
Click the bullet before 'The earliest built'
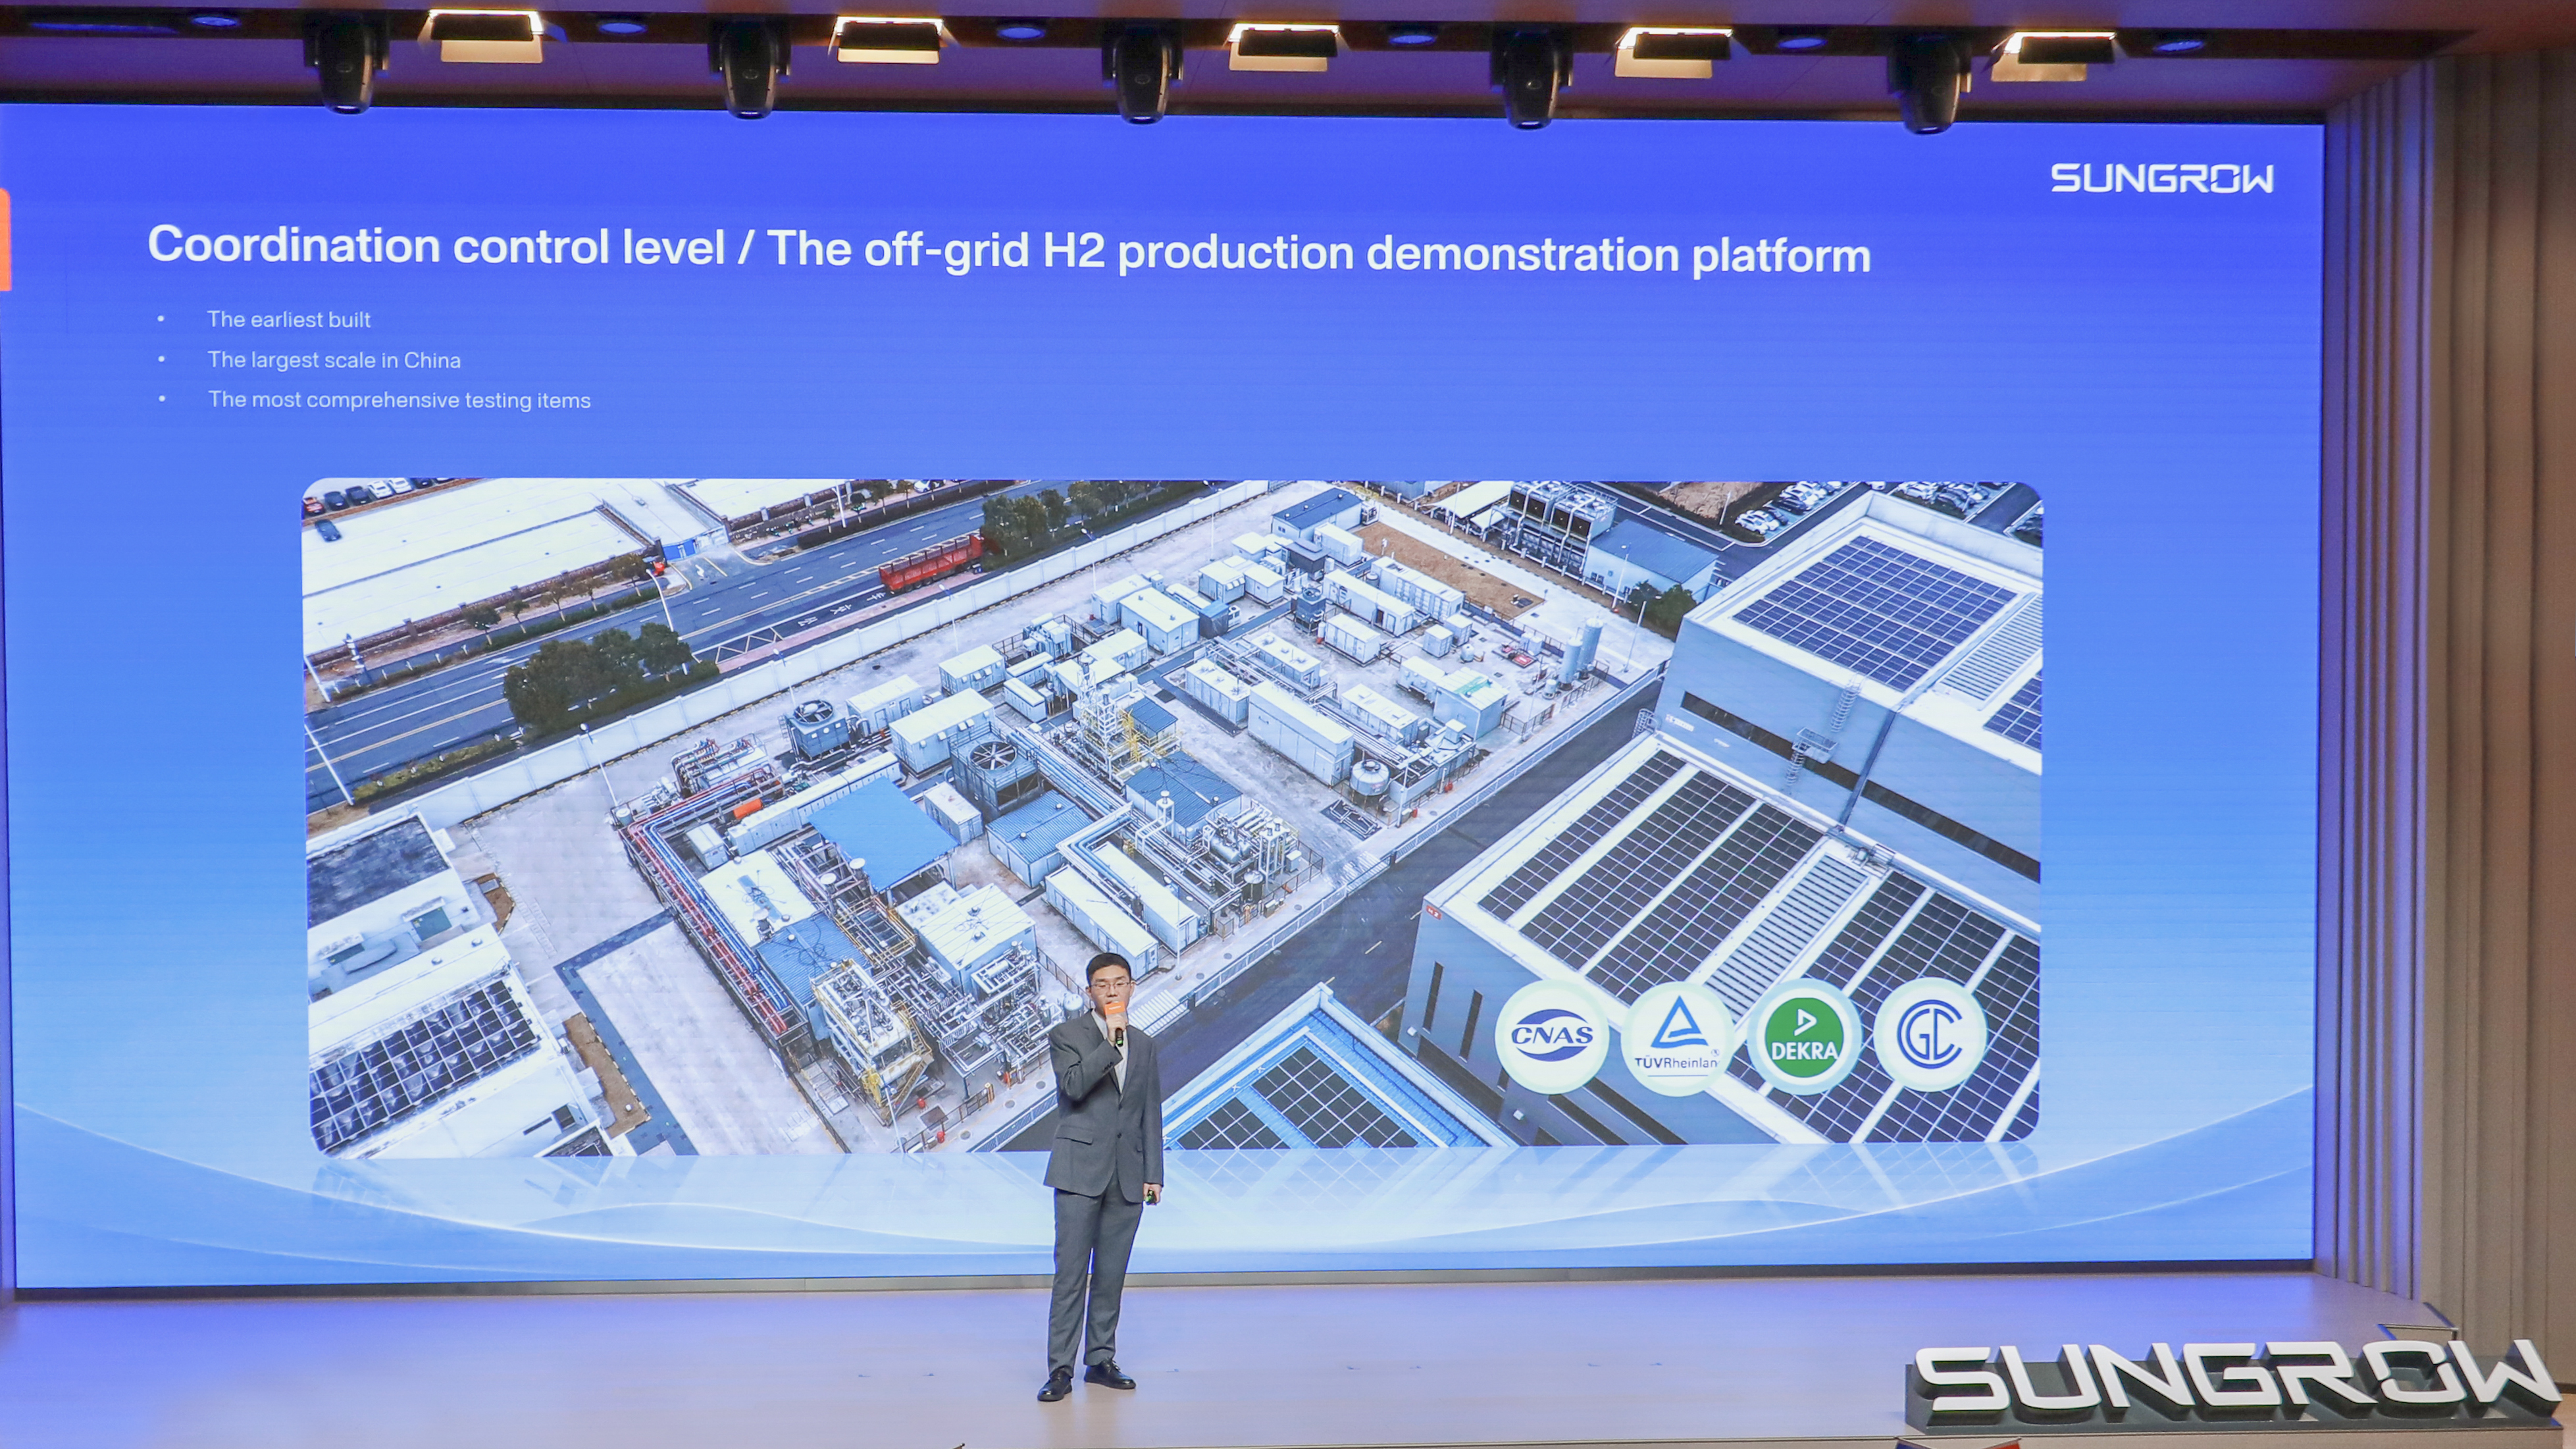(161, 319)
